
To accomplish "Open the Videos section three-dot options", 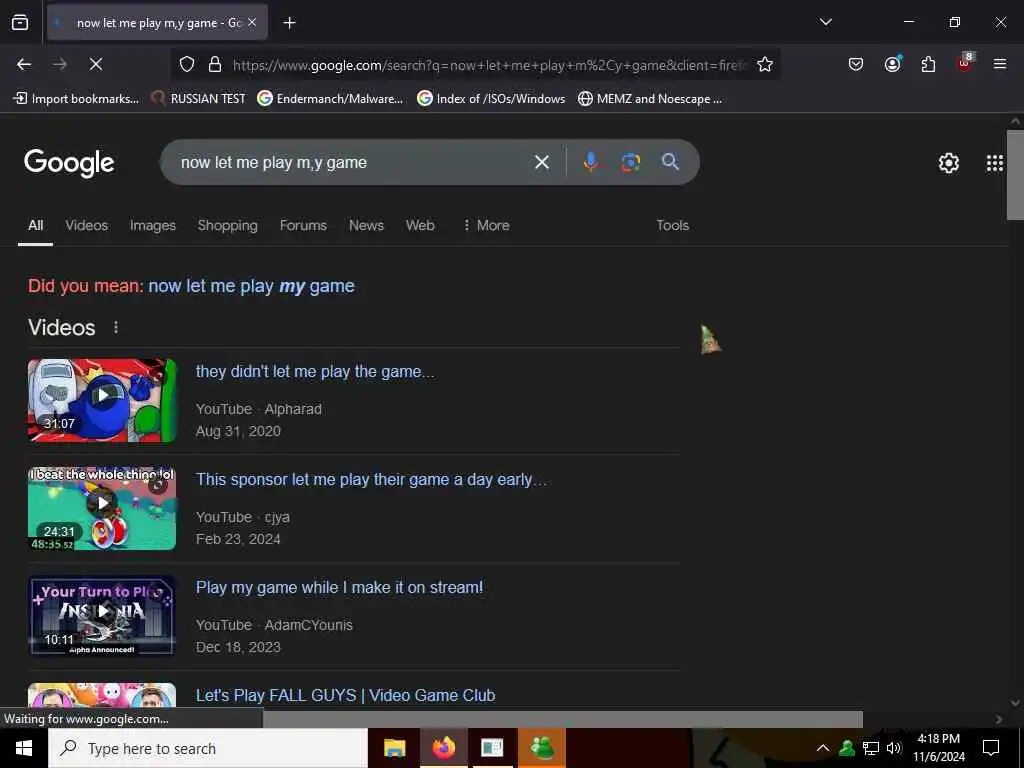I will (x=116, y=327).
